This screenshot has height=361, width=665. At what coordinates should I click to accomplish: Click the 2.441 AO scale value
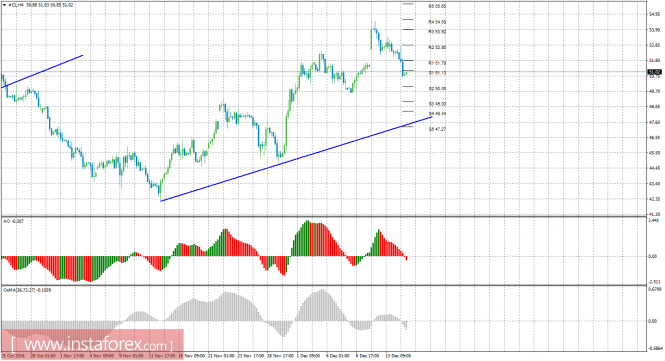tap(654, 221)
